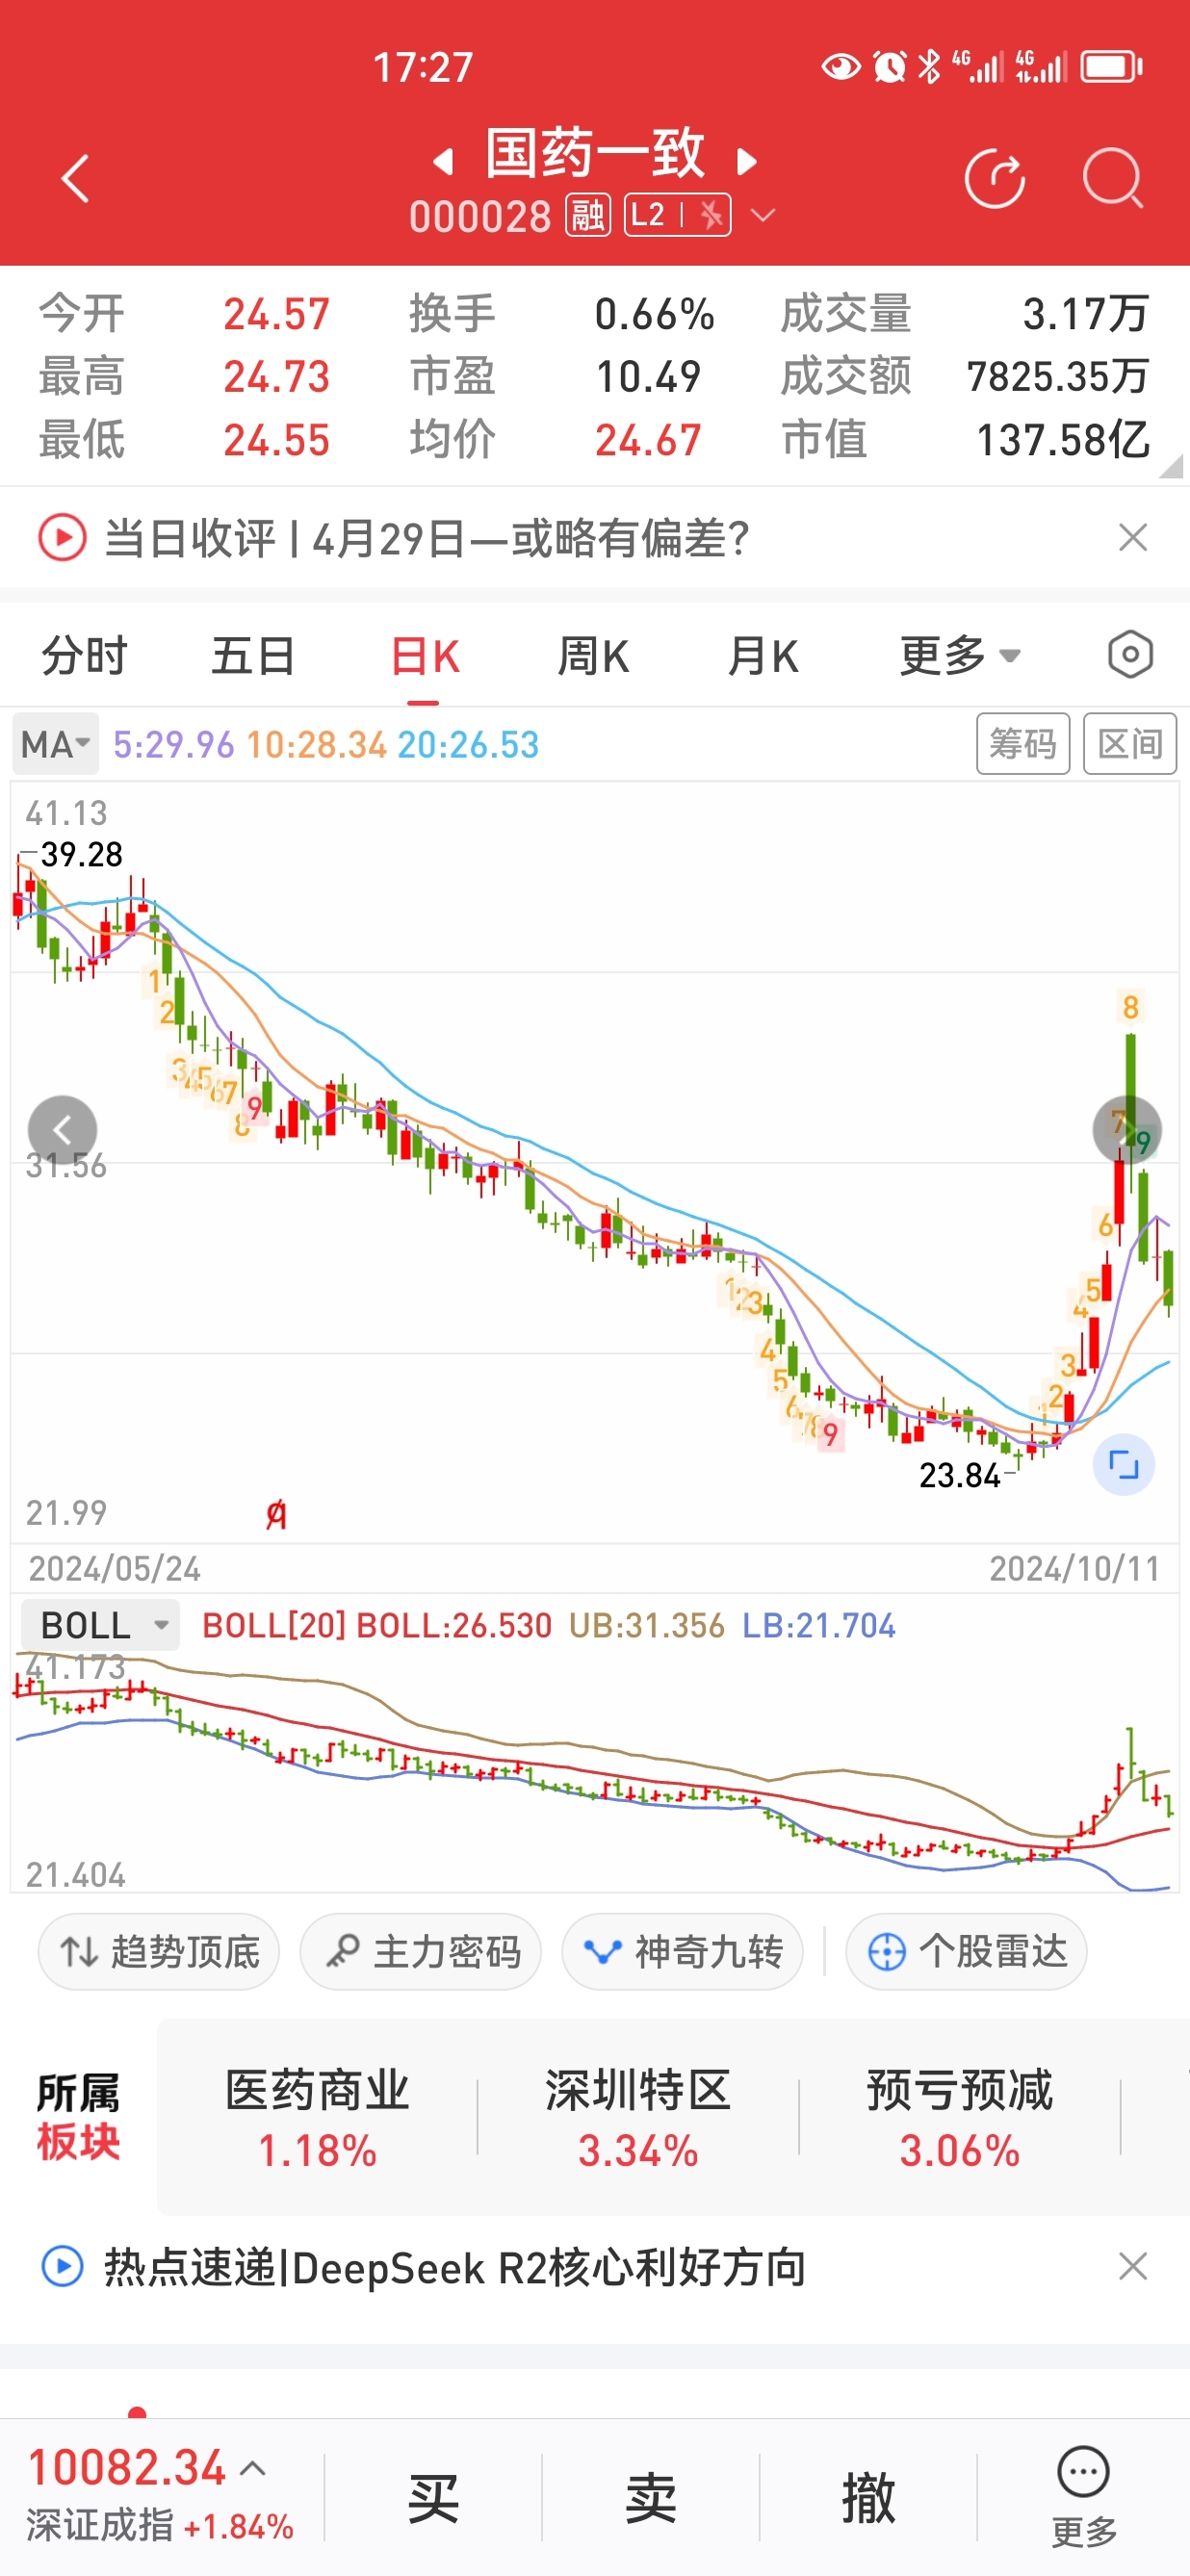
Task: Play the 热点速递 video icon
Action: point(62,2266)
